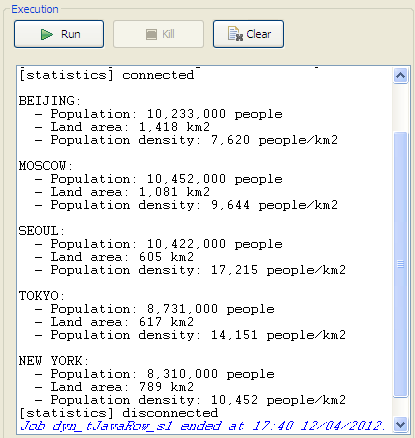The height and width of the screenshot is (438, 415).
Task: Click the '[statistics] connected' line
Action: pyautogui.click(x=106, y=75)
